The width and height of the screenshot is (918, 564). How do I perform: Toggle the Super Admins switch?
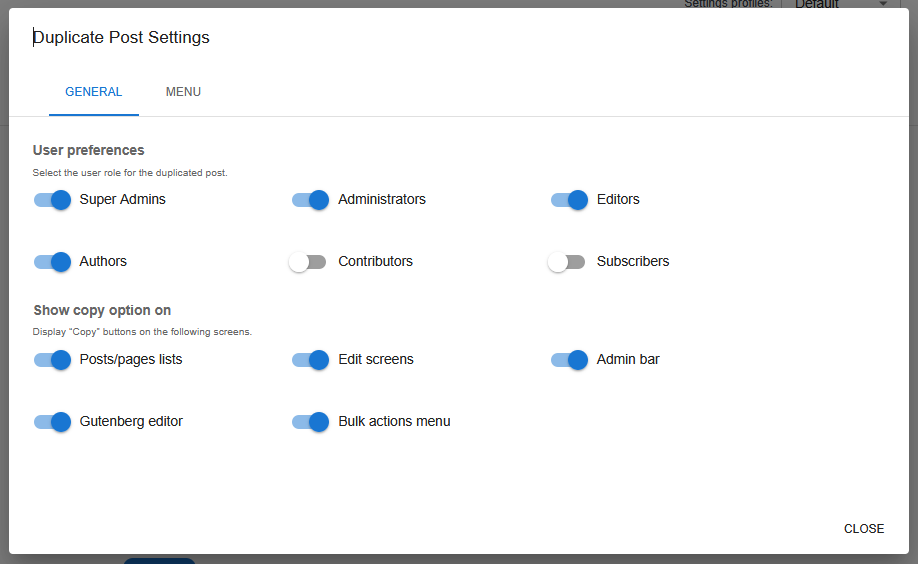(x=52, y=200)
